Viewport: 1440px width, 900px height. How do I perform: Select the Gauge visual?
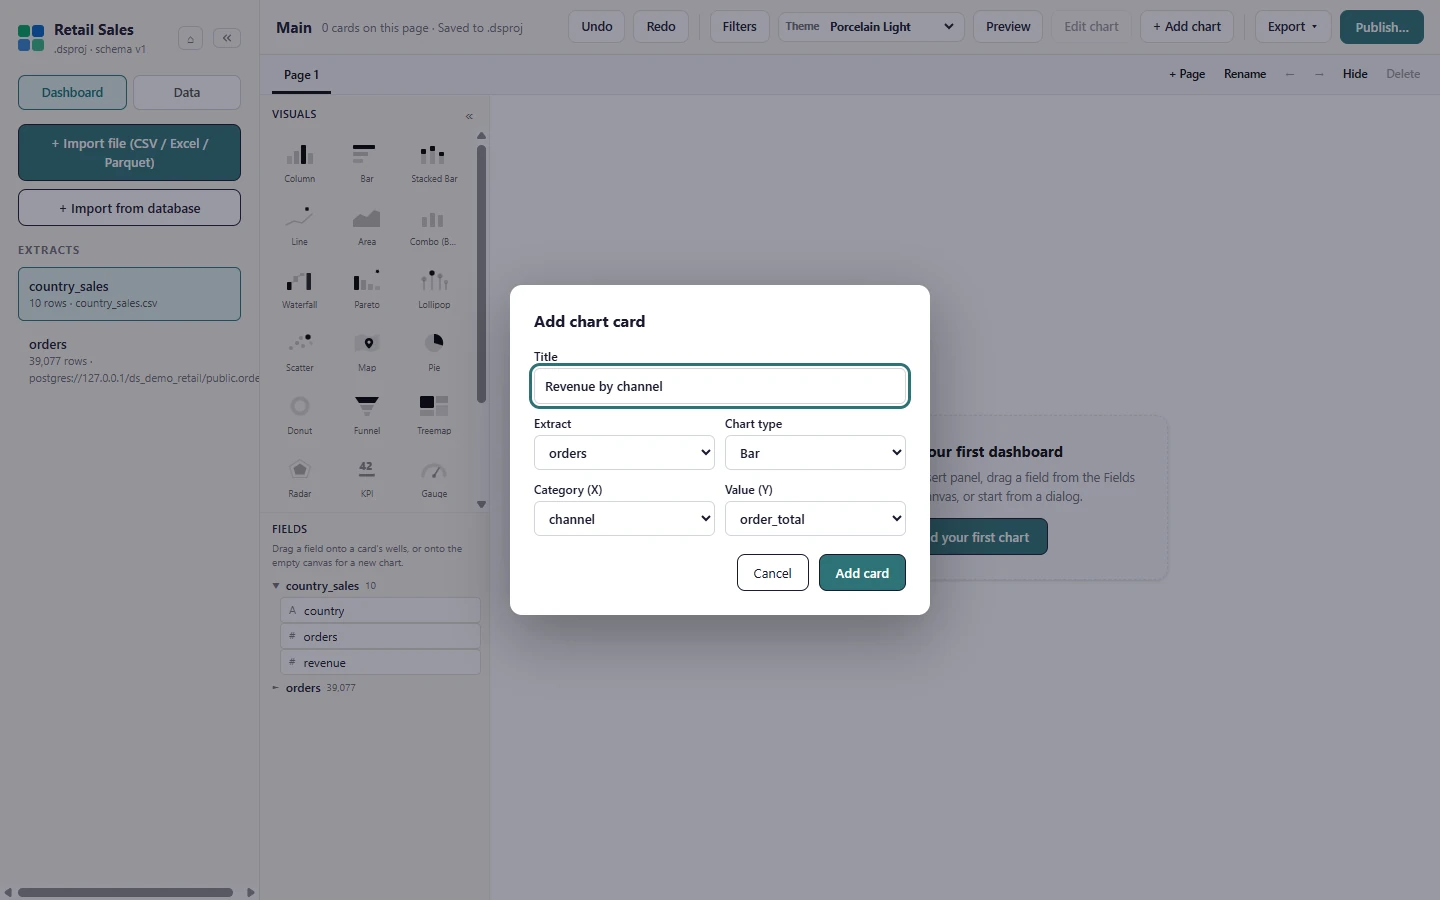coord(434,478)
